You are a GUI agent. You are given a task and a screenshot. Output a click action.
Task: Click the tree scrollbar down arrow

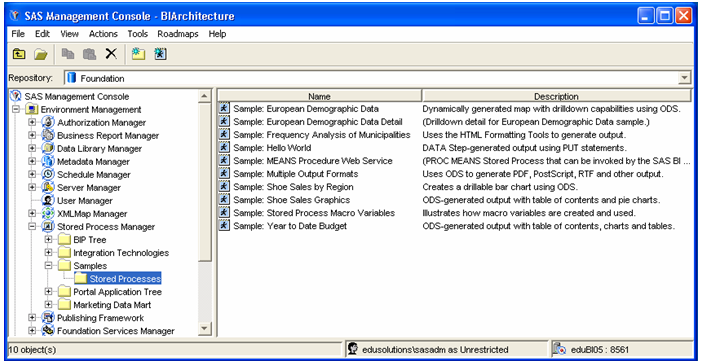click(204, 329)
